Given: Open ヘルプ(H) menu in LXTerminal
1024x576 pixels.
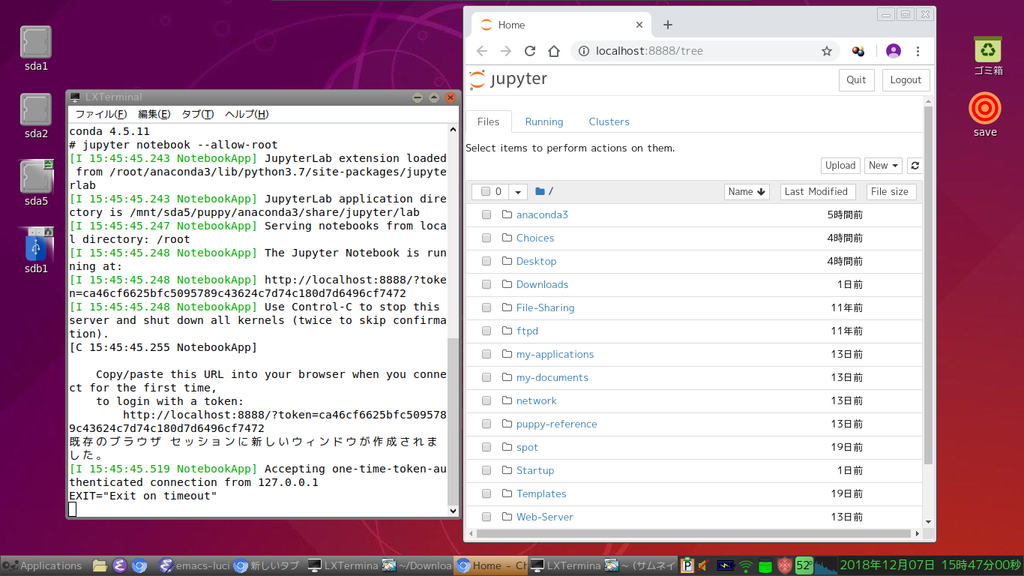Looking at the screenshot, I should pos(246,114).
